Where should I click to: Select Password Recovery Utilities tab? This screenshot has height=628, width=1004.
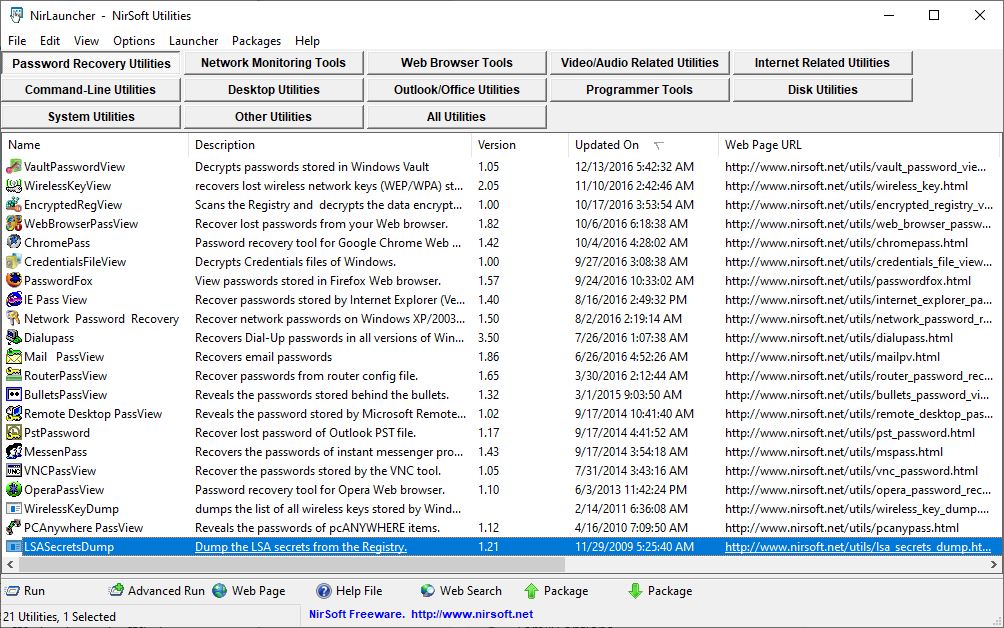coord(91,63)
